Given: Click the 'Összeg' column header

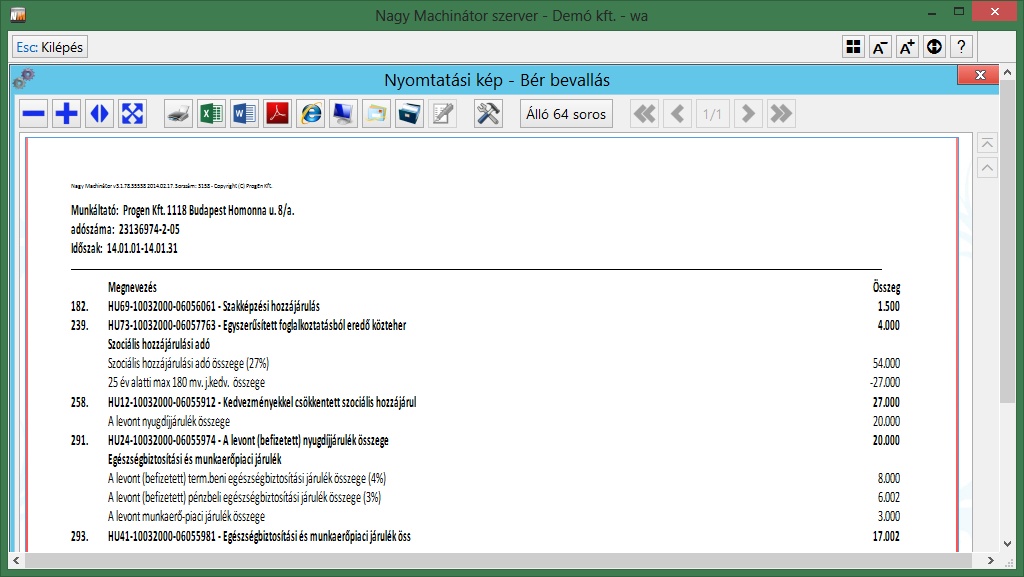Looking at the screenshot, I should pyautogui.click(x=886, y=287).
